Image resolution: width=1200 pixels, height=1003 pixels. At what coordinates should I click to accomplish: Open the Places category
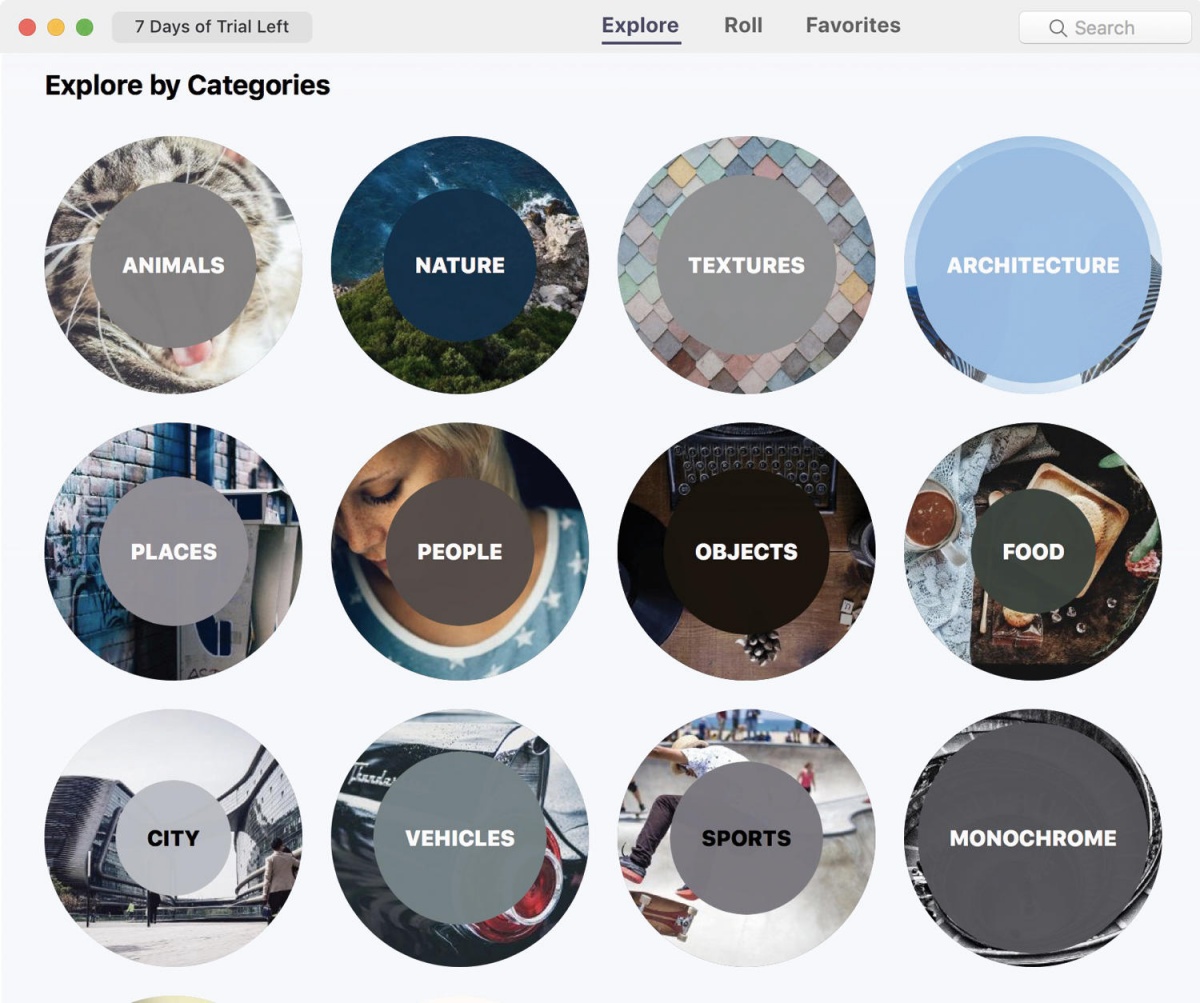pyautogui.click(x=173, y=551)
